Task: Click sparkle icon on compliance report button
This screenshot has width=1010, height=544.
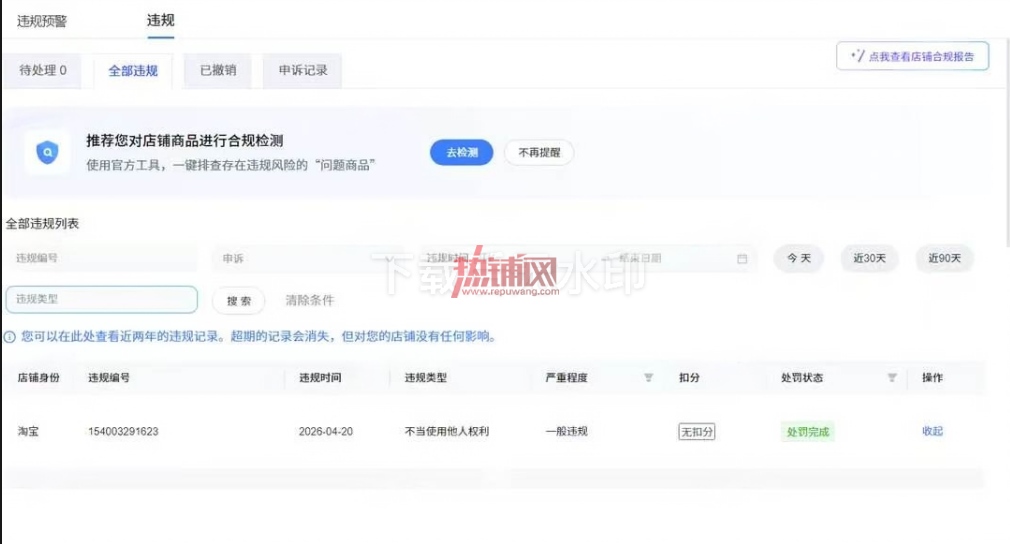Action: click(857, 56)
